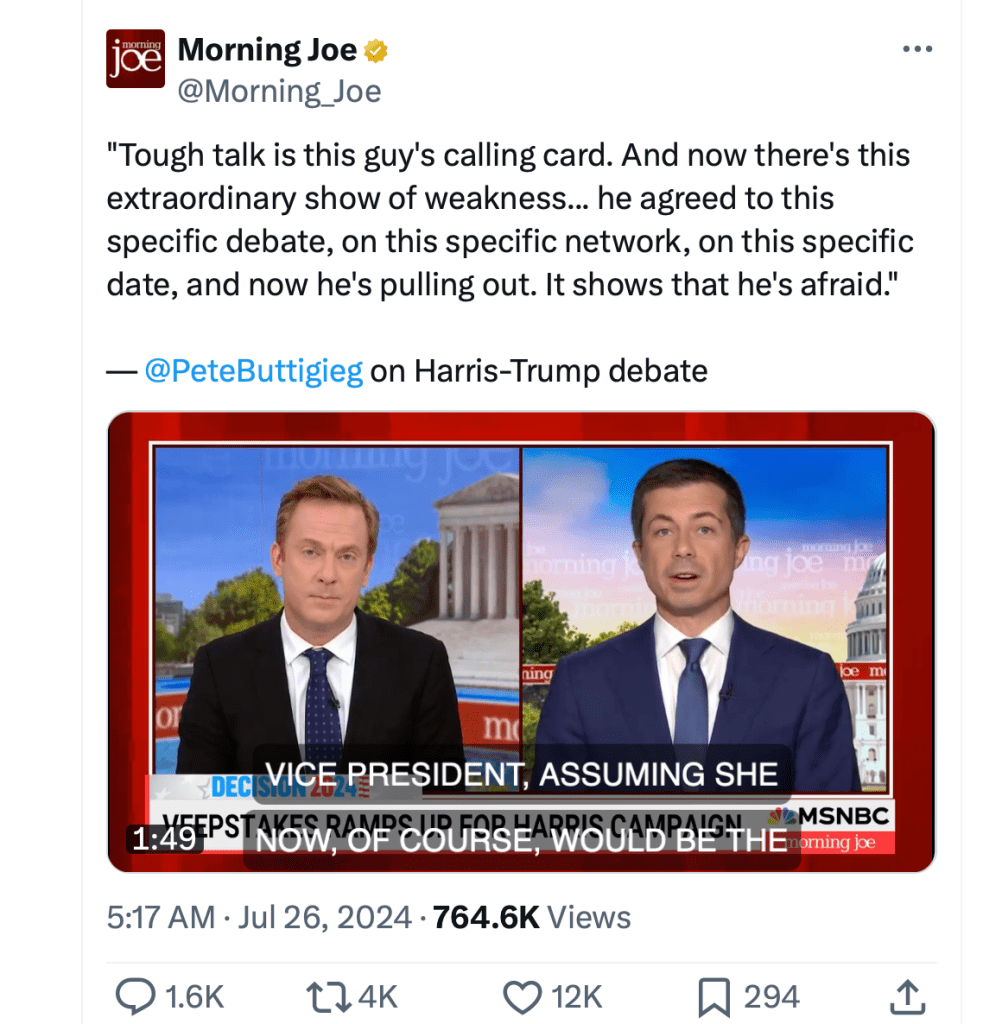Click the 12K likes count

577,996
